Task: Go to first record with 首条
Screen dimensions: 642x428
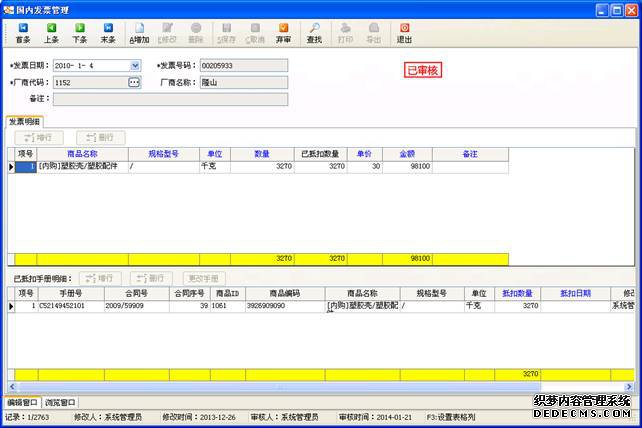Action: 22,33
